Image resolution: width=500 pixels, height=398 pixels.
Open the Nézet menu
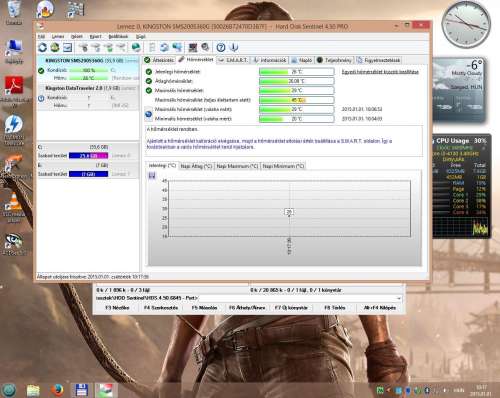(77, 36)
